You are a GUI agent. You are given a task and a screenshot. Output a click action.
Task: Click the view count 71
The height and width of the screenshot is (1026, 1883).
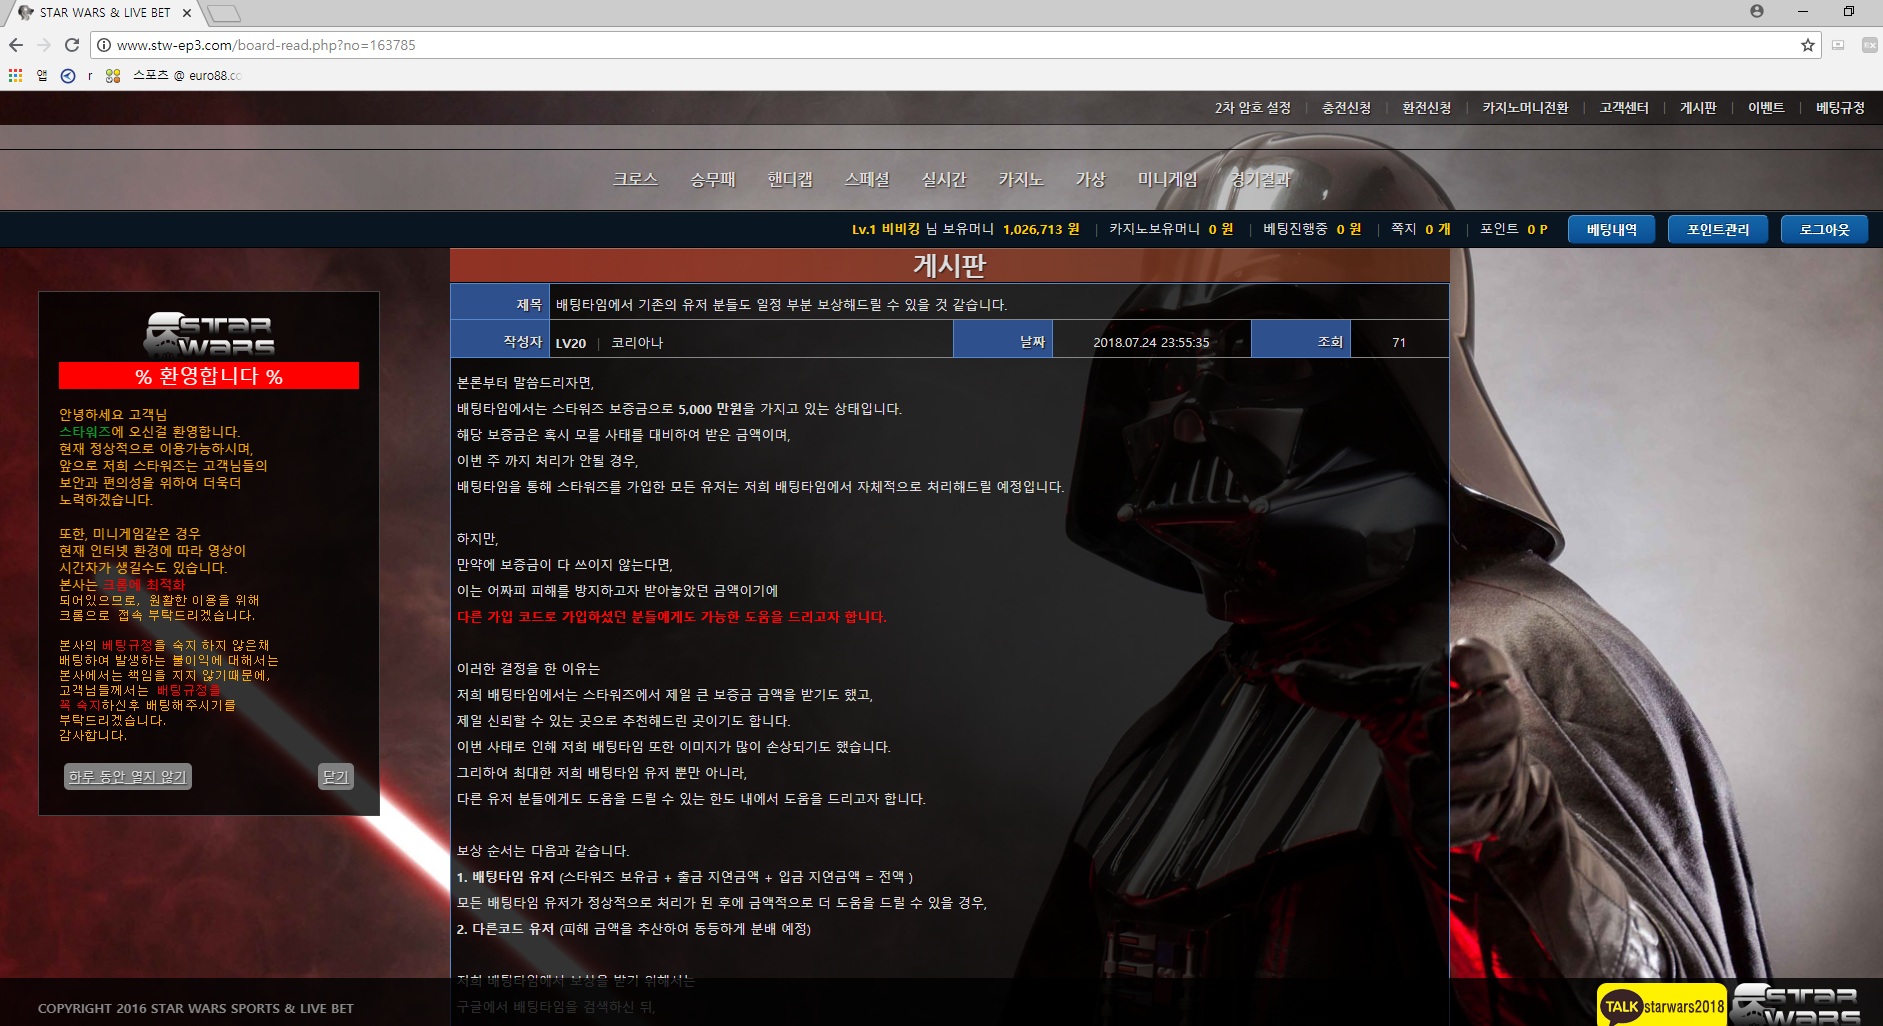pyautogui.click(x=1399, y=342)
